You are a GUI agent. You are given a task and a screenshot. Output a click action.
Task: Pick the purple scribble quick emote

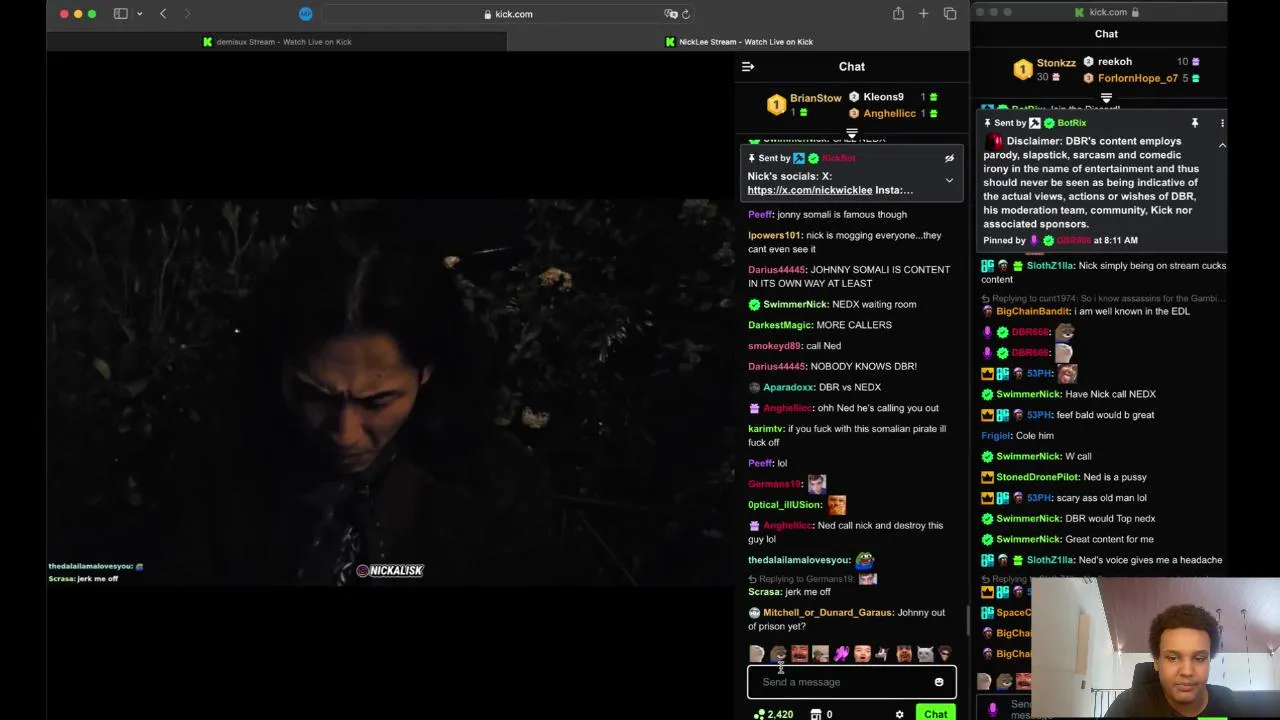pos(841,654)
